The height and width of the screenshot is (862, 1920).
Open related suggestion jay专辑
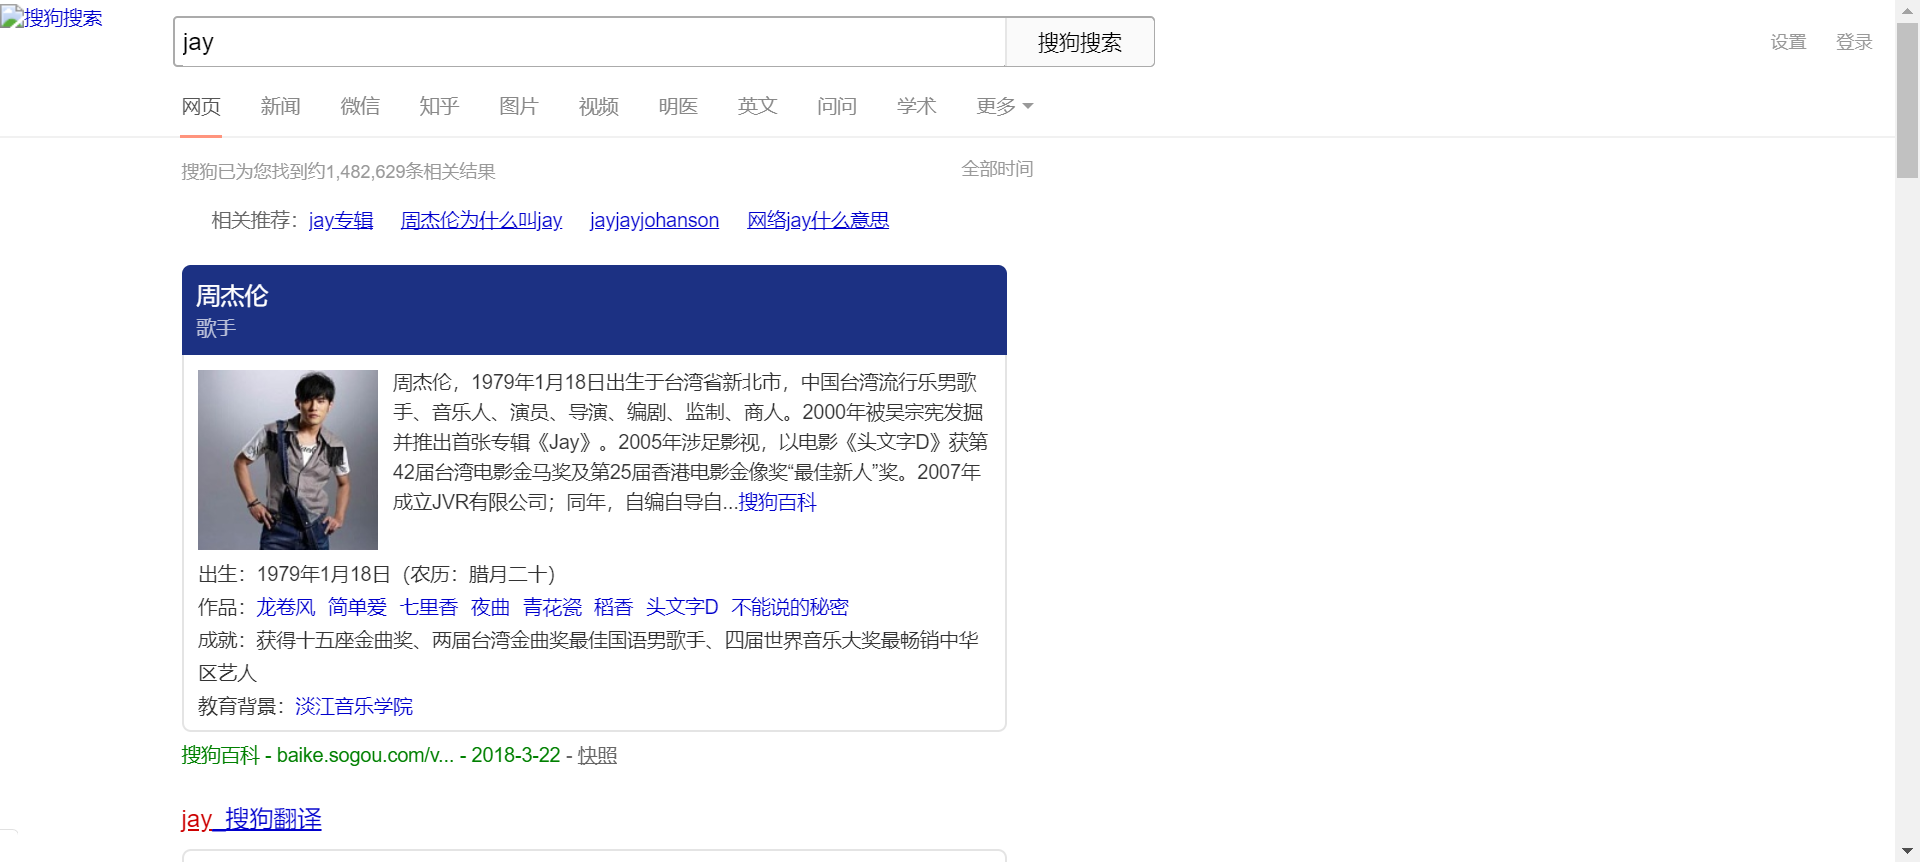click(x=341, y=220)
